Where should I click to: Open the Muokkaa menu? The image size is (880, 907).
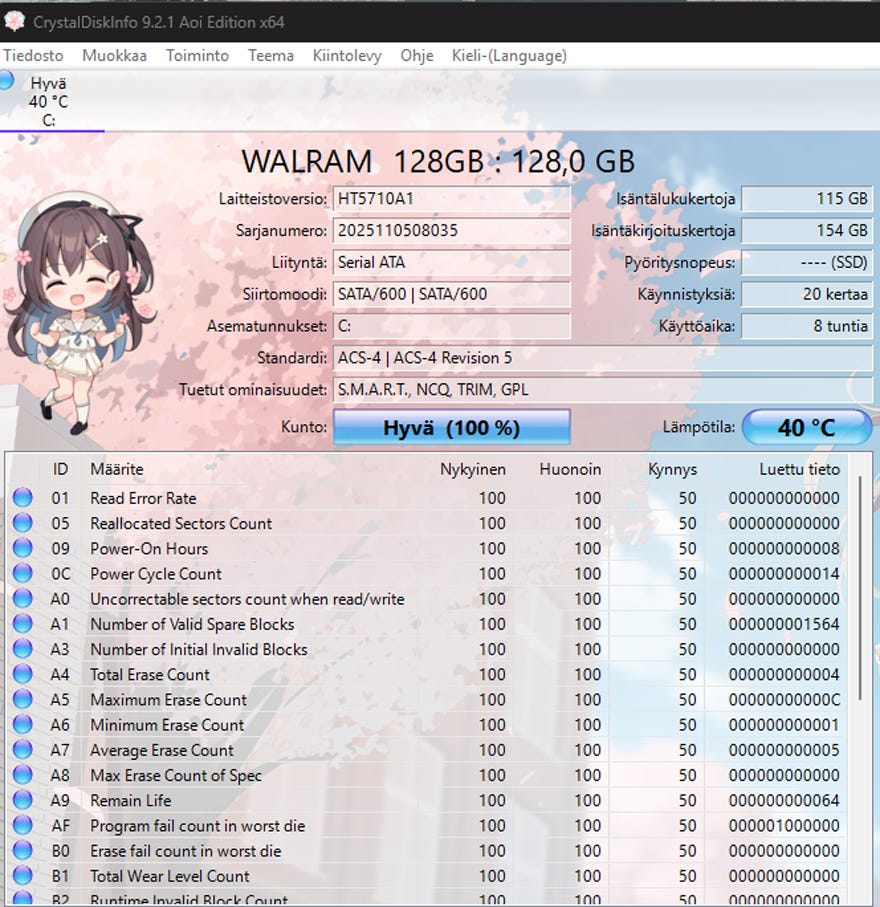coord(115,56)
